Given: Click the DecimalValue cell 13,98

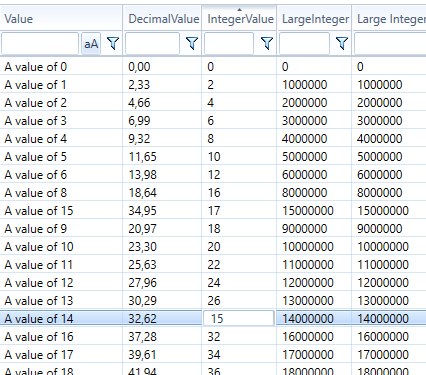Looking at the screenshot, I should tap(162, 175).
